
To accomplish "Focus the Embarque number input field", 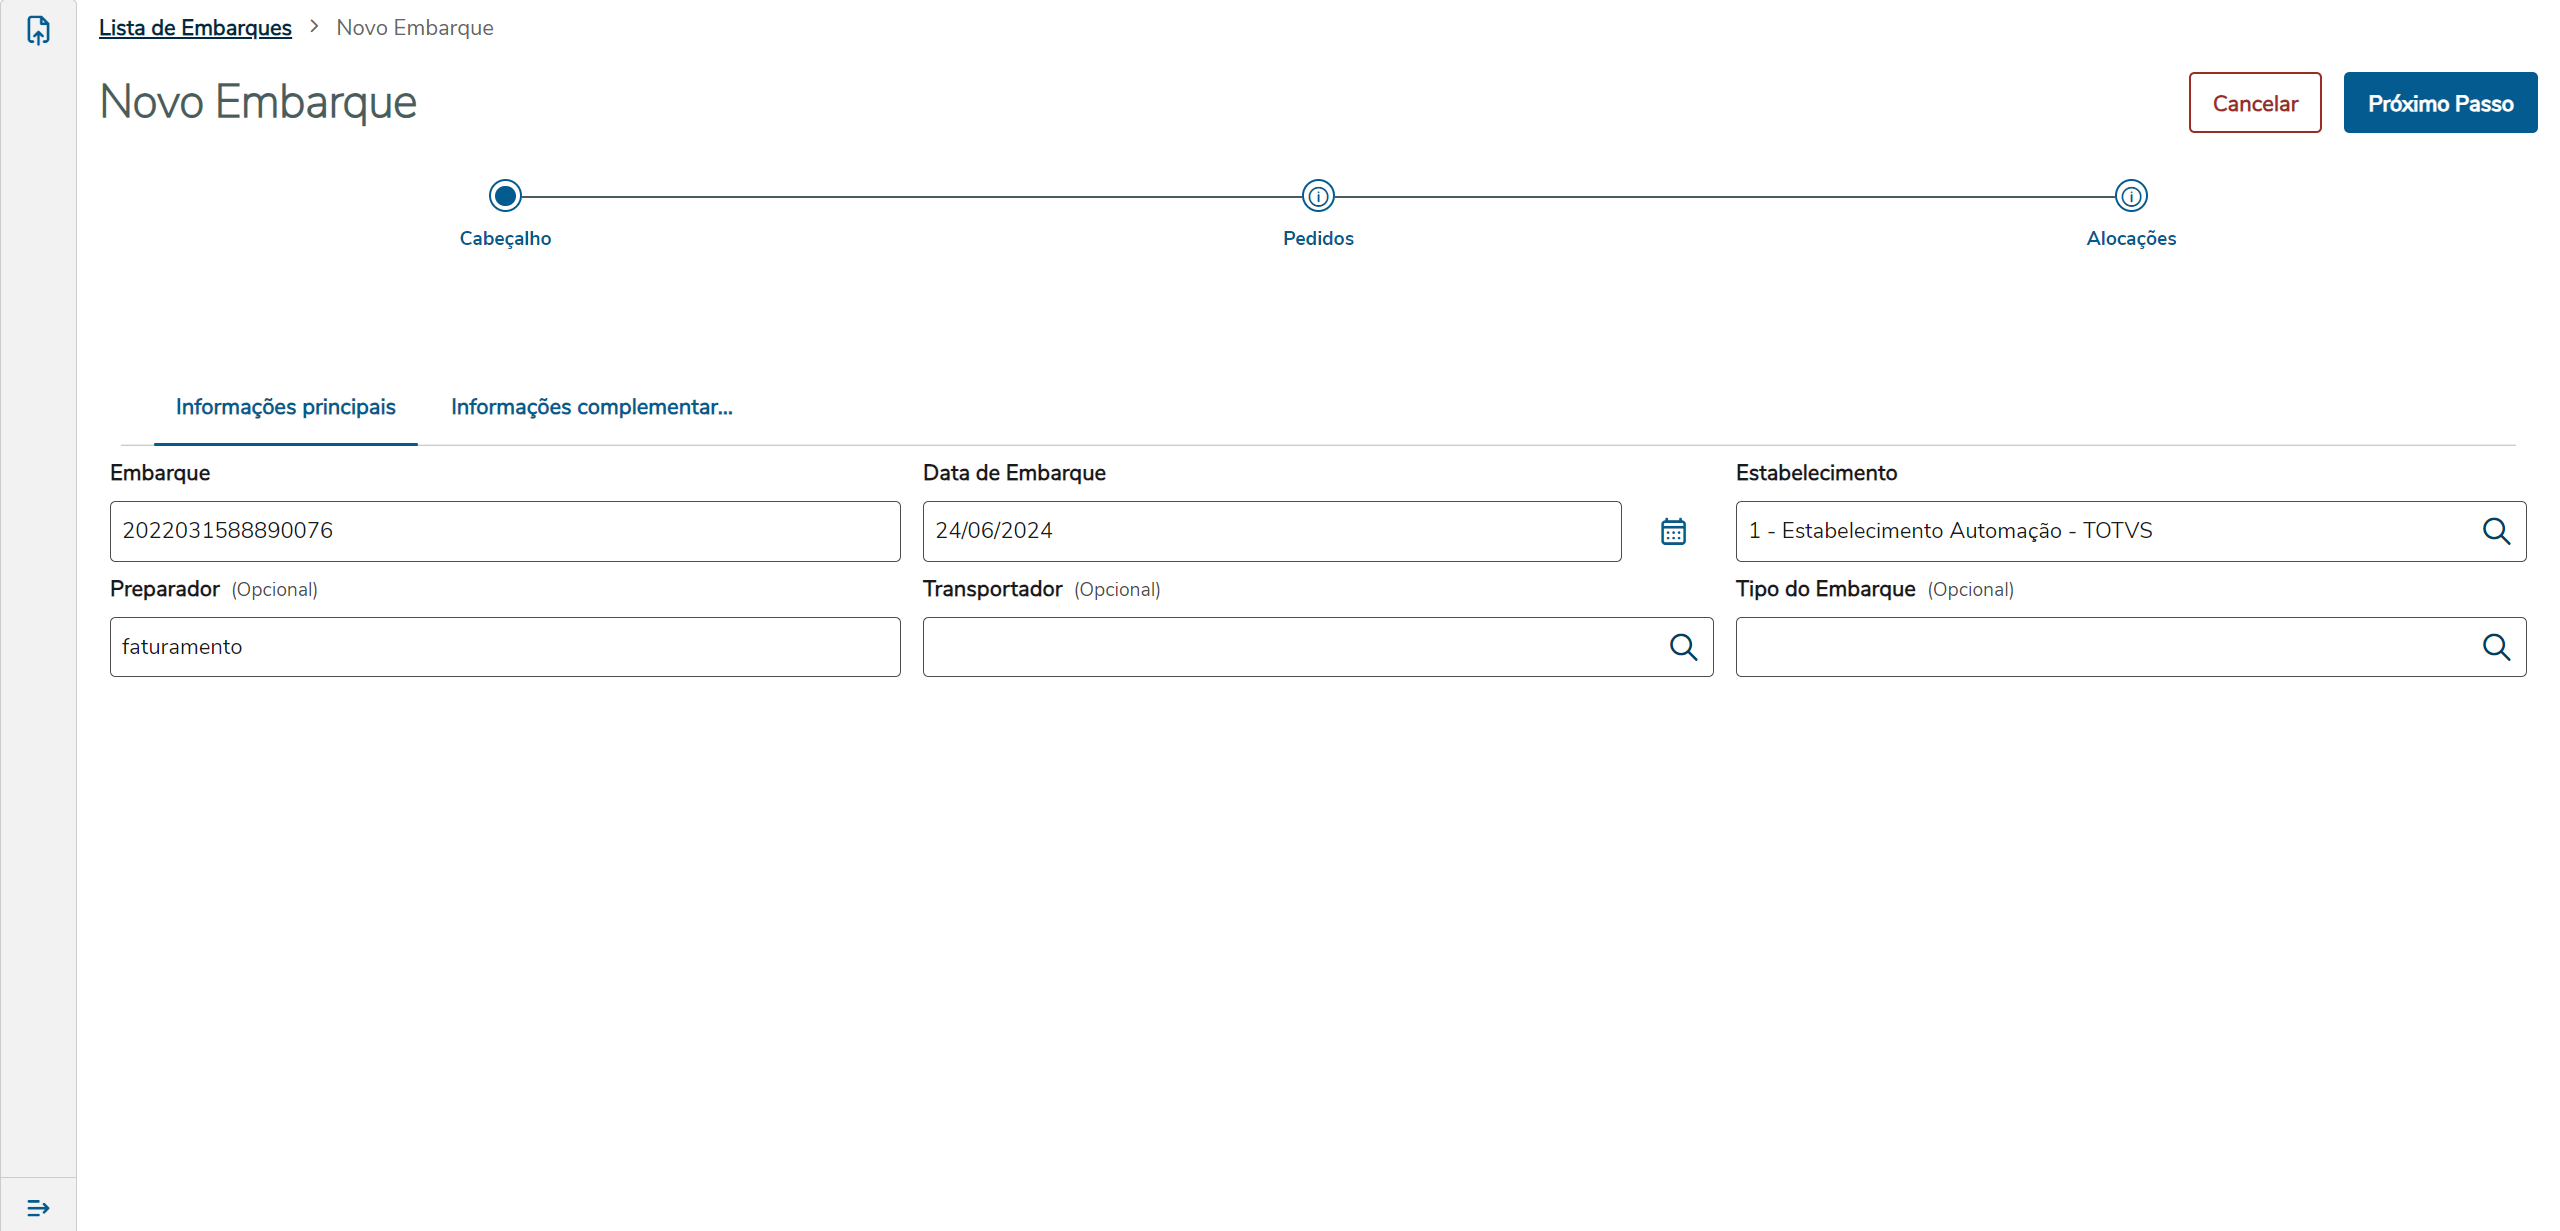I will click(505, 531).
